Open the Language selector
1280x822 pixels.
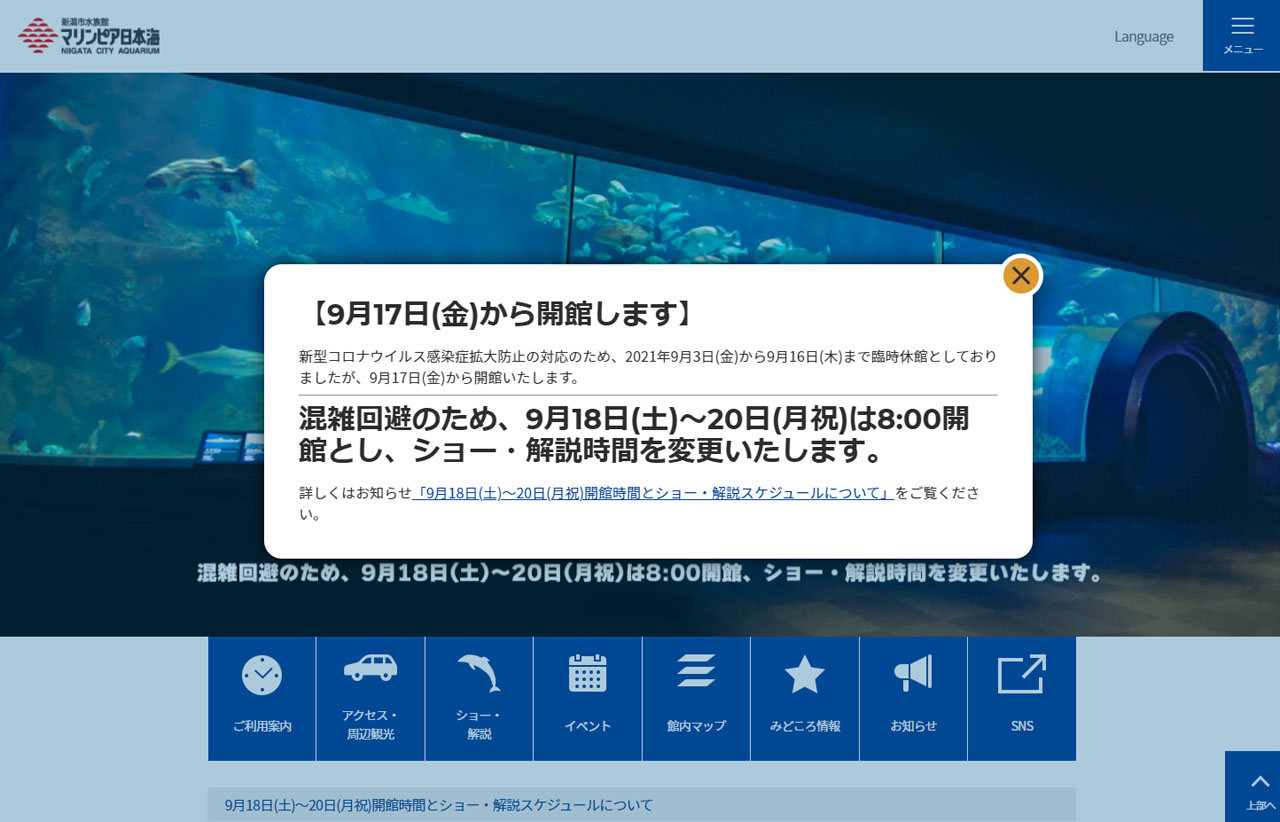[x=1144, y=36]
